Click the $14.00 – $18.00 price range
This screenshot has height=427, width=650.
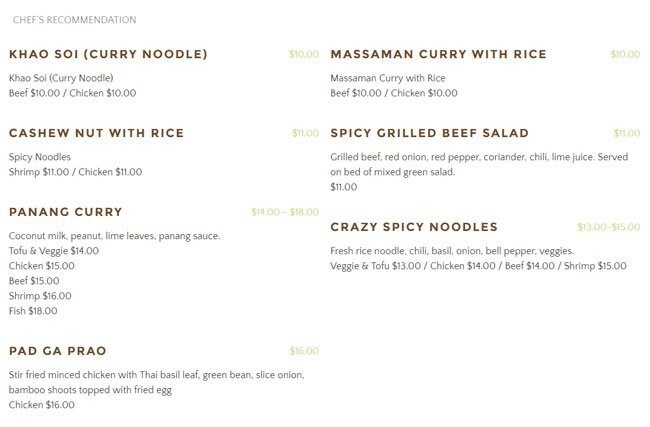pos(285,212)
